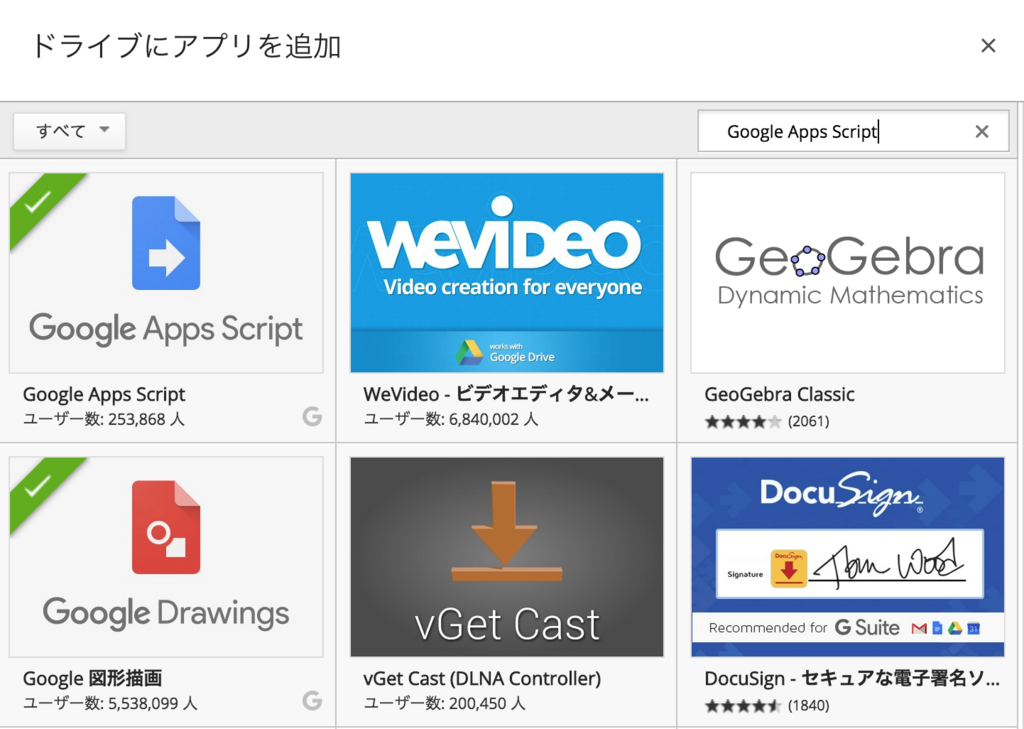Click the WeVideo - ビデオエディタ title

coord(506,394)
